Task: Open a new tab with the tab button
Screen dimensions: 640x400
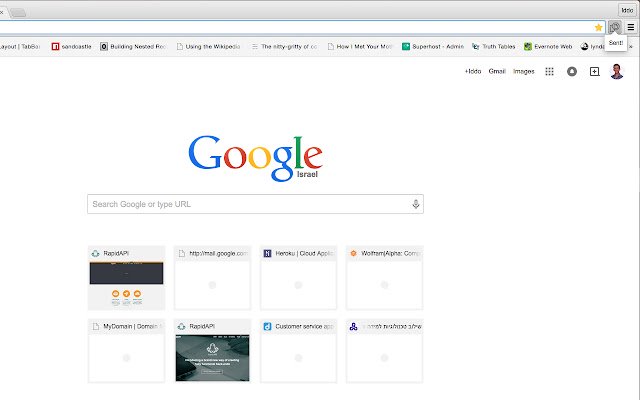Action: pyautogui.click(x=18, y=13)
